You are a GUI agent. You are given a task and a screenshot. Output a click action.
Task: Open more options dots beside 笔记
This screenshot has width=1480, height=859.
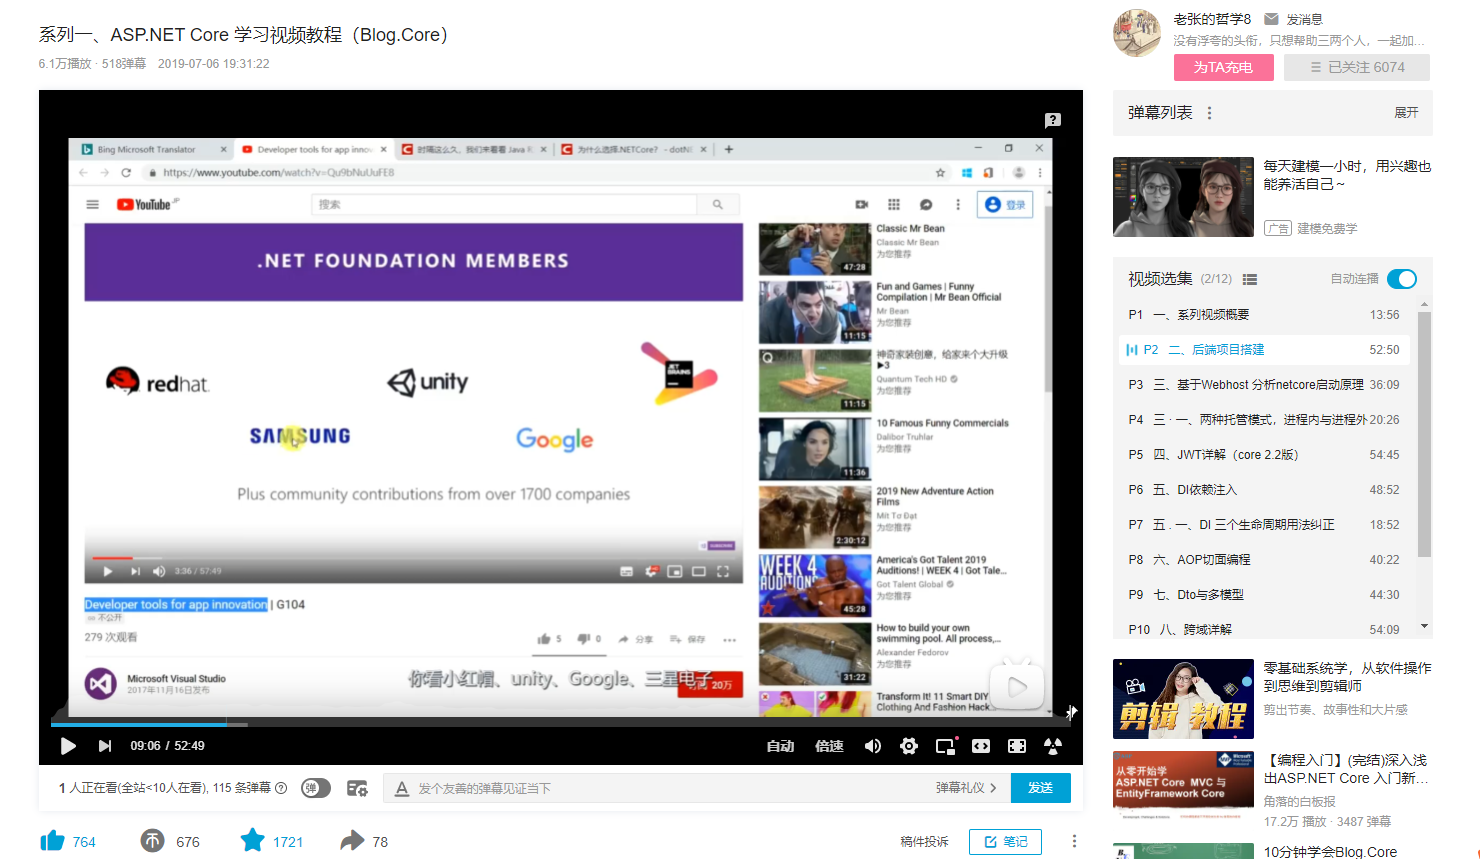(1074, 841)
